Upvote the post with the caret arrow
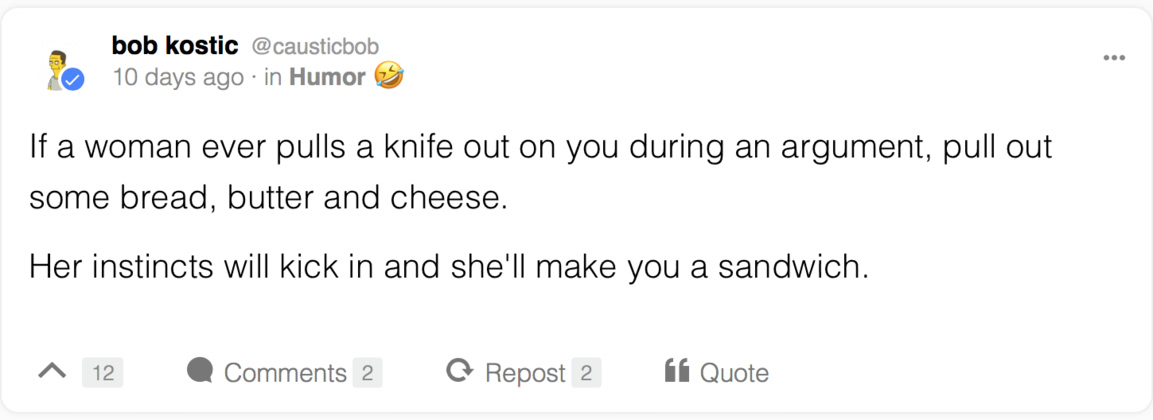The width and height of the screenshot is (1153, 420). tap(51, 372)
